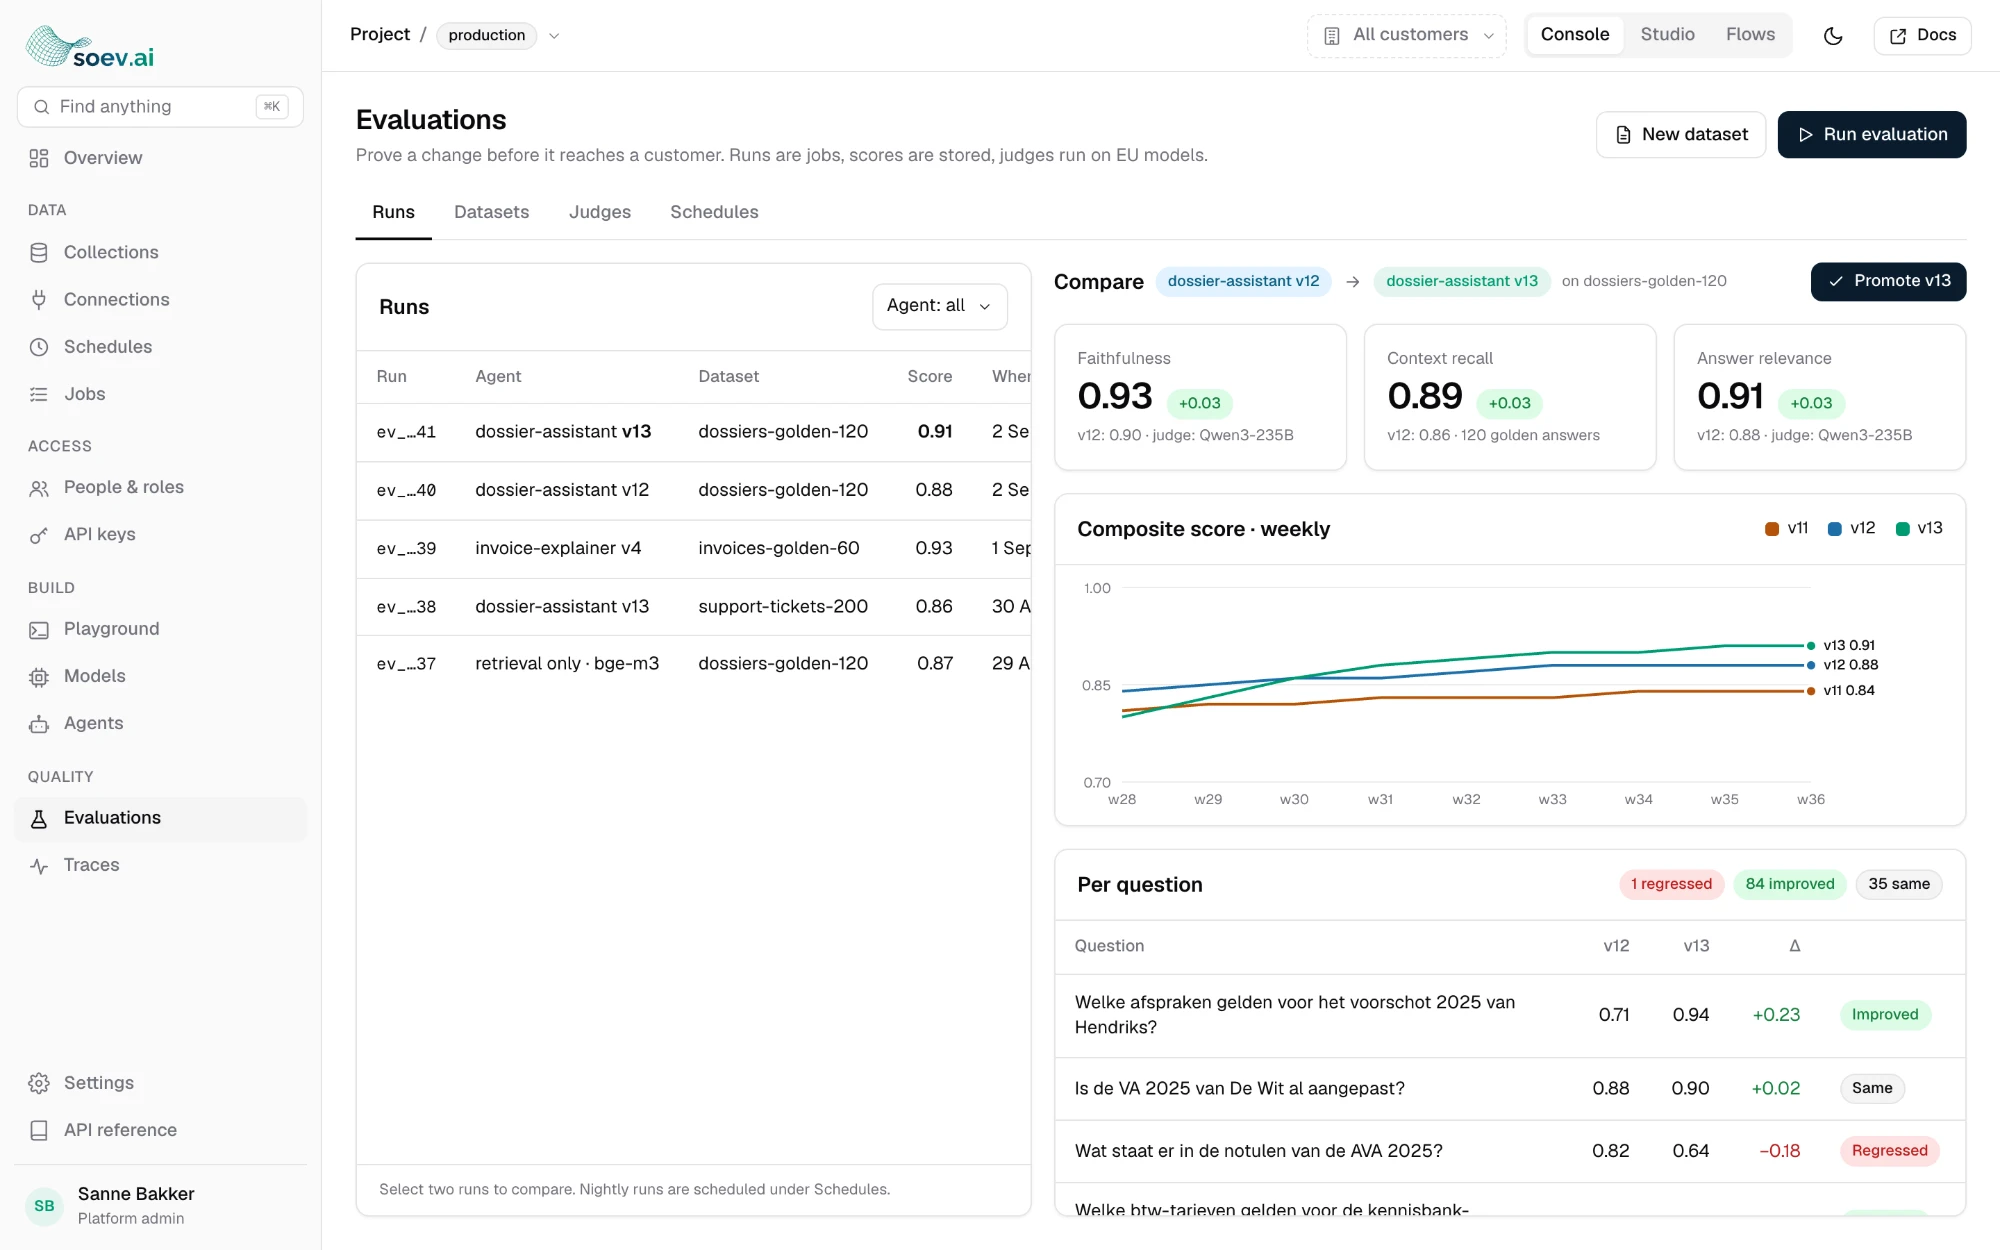Click the Settings gear icon
This screenshot has height=1250, width=2000.
(x=39, y=1083)
